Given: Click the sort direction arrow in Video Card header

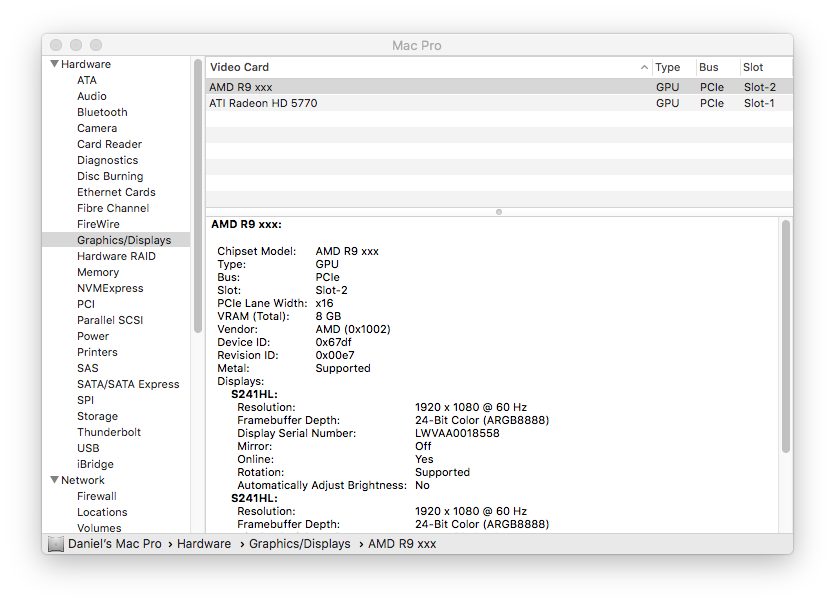Looking at the screenshot, I should tap(644, 67).
